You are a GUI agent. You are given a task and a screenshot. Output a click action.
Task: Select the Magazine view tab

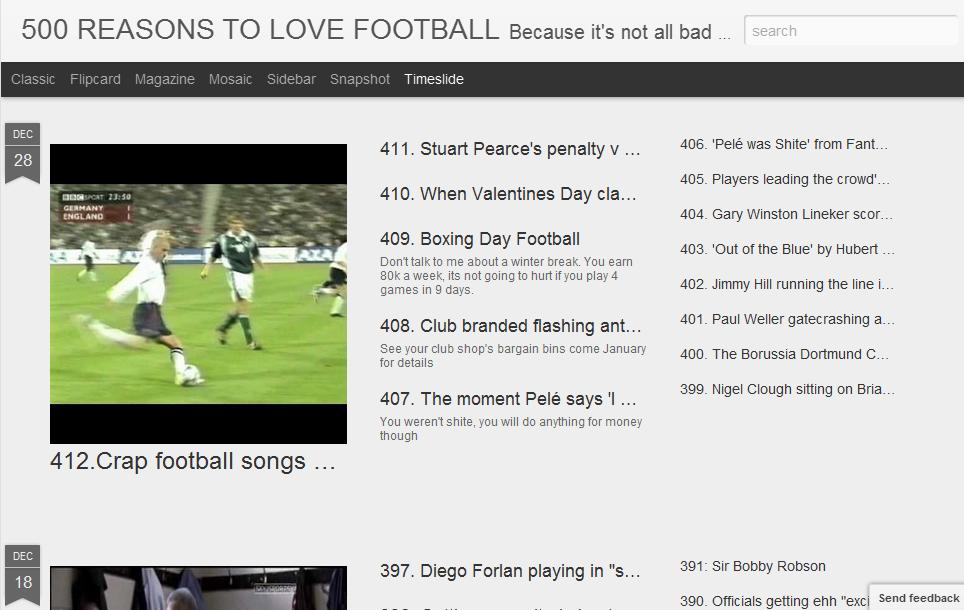click(165, 79)
